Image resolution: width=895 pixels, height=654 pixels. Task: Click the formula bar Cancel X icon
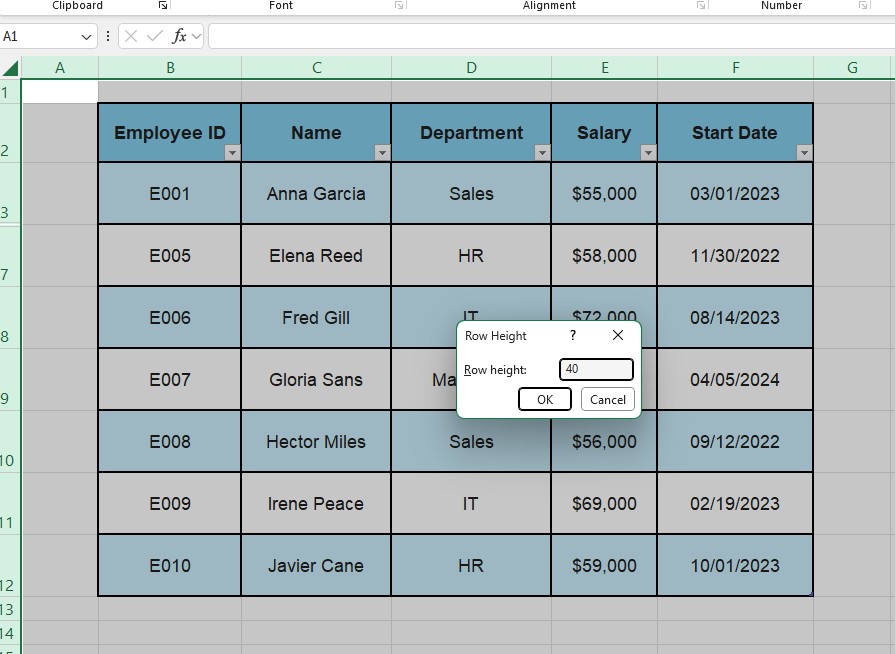click(x=131, y=35)
